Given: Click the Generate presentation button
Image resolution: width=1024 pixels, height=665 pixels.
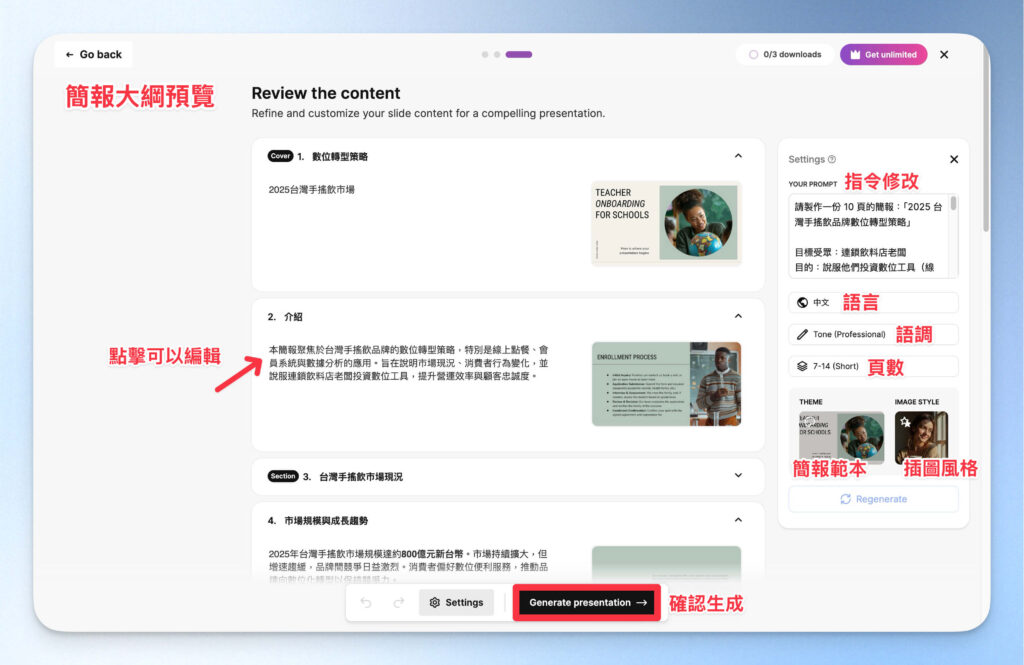Looking at the screenshot, I should coord(586,602).
